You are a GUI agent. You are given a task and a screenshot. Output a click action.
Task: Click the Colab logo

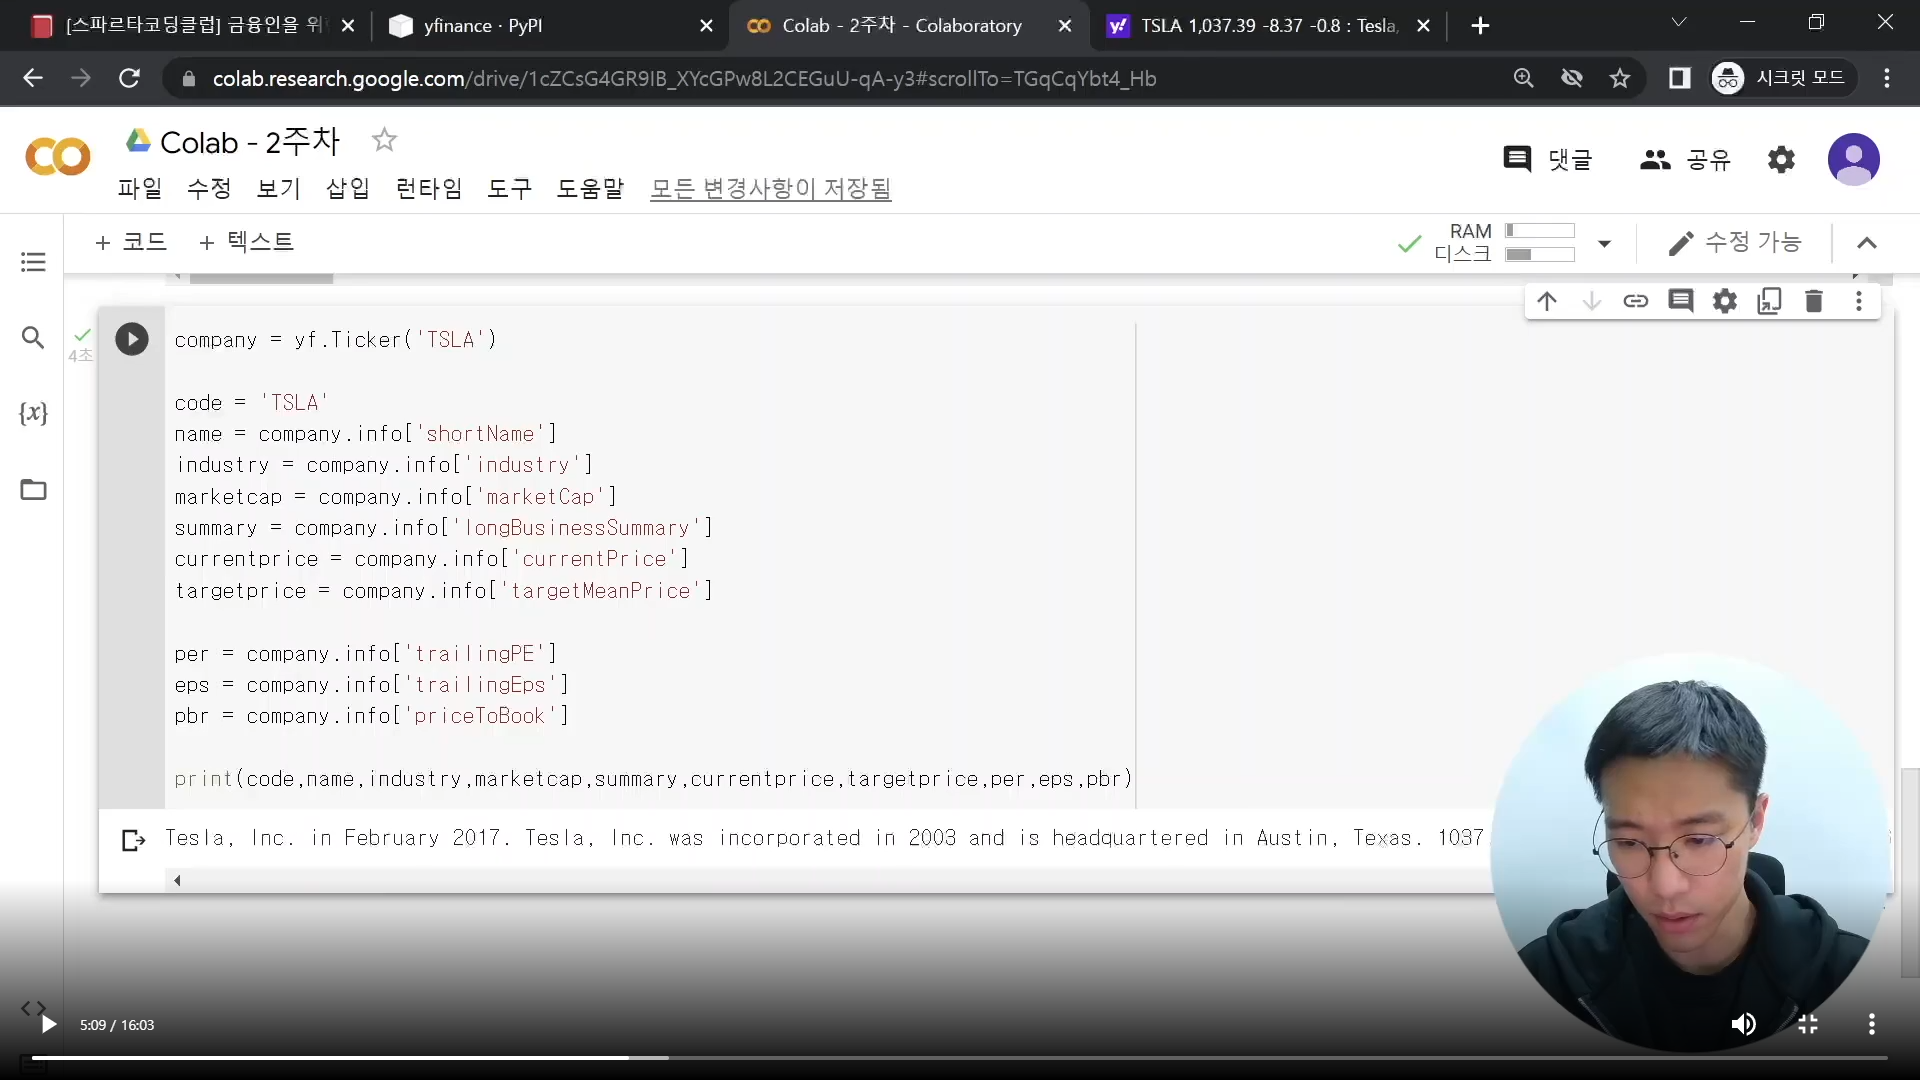pos(58,157)
